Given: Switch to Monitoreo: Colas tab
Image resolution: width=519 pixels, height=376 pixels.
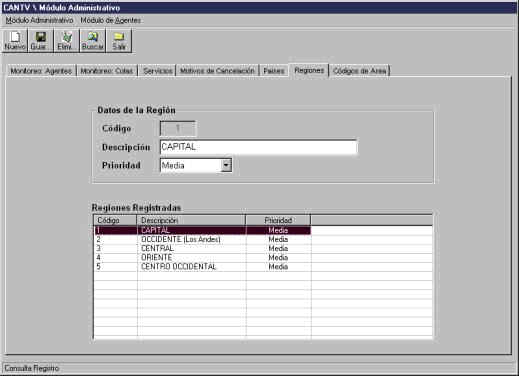Looking at the screenshot, I should pos(107,71).
